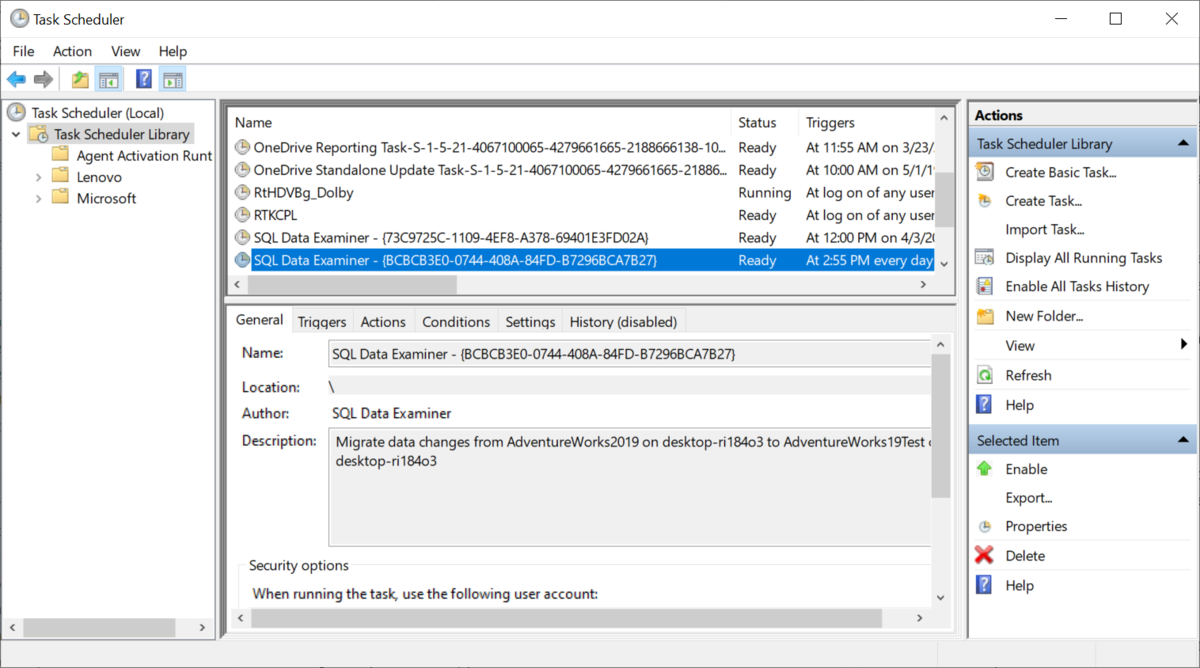
Task: Click the Up one level folder icon
Action: [x=80, y=79]
